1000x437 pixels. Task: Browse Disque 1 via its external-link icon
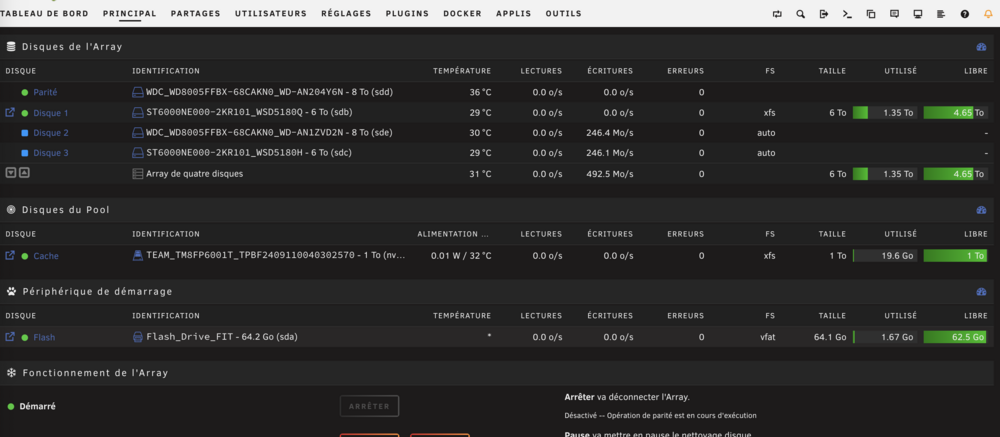[10, 112]
